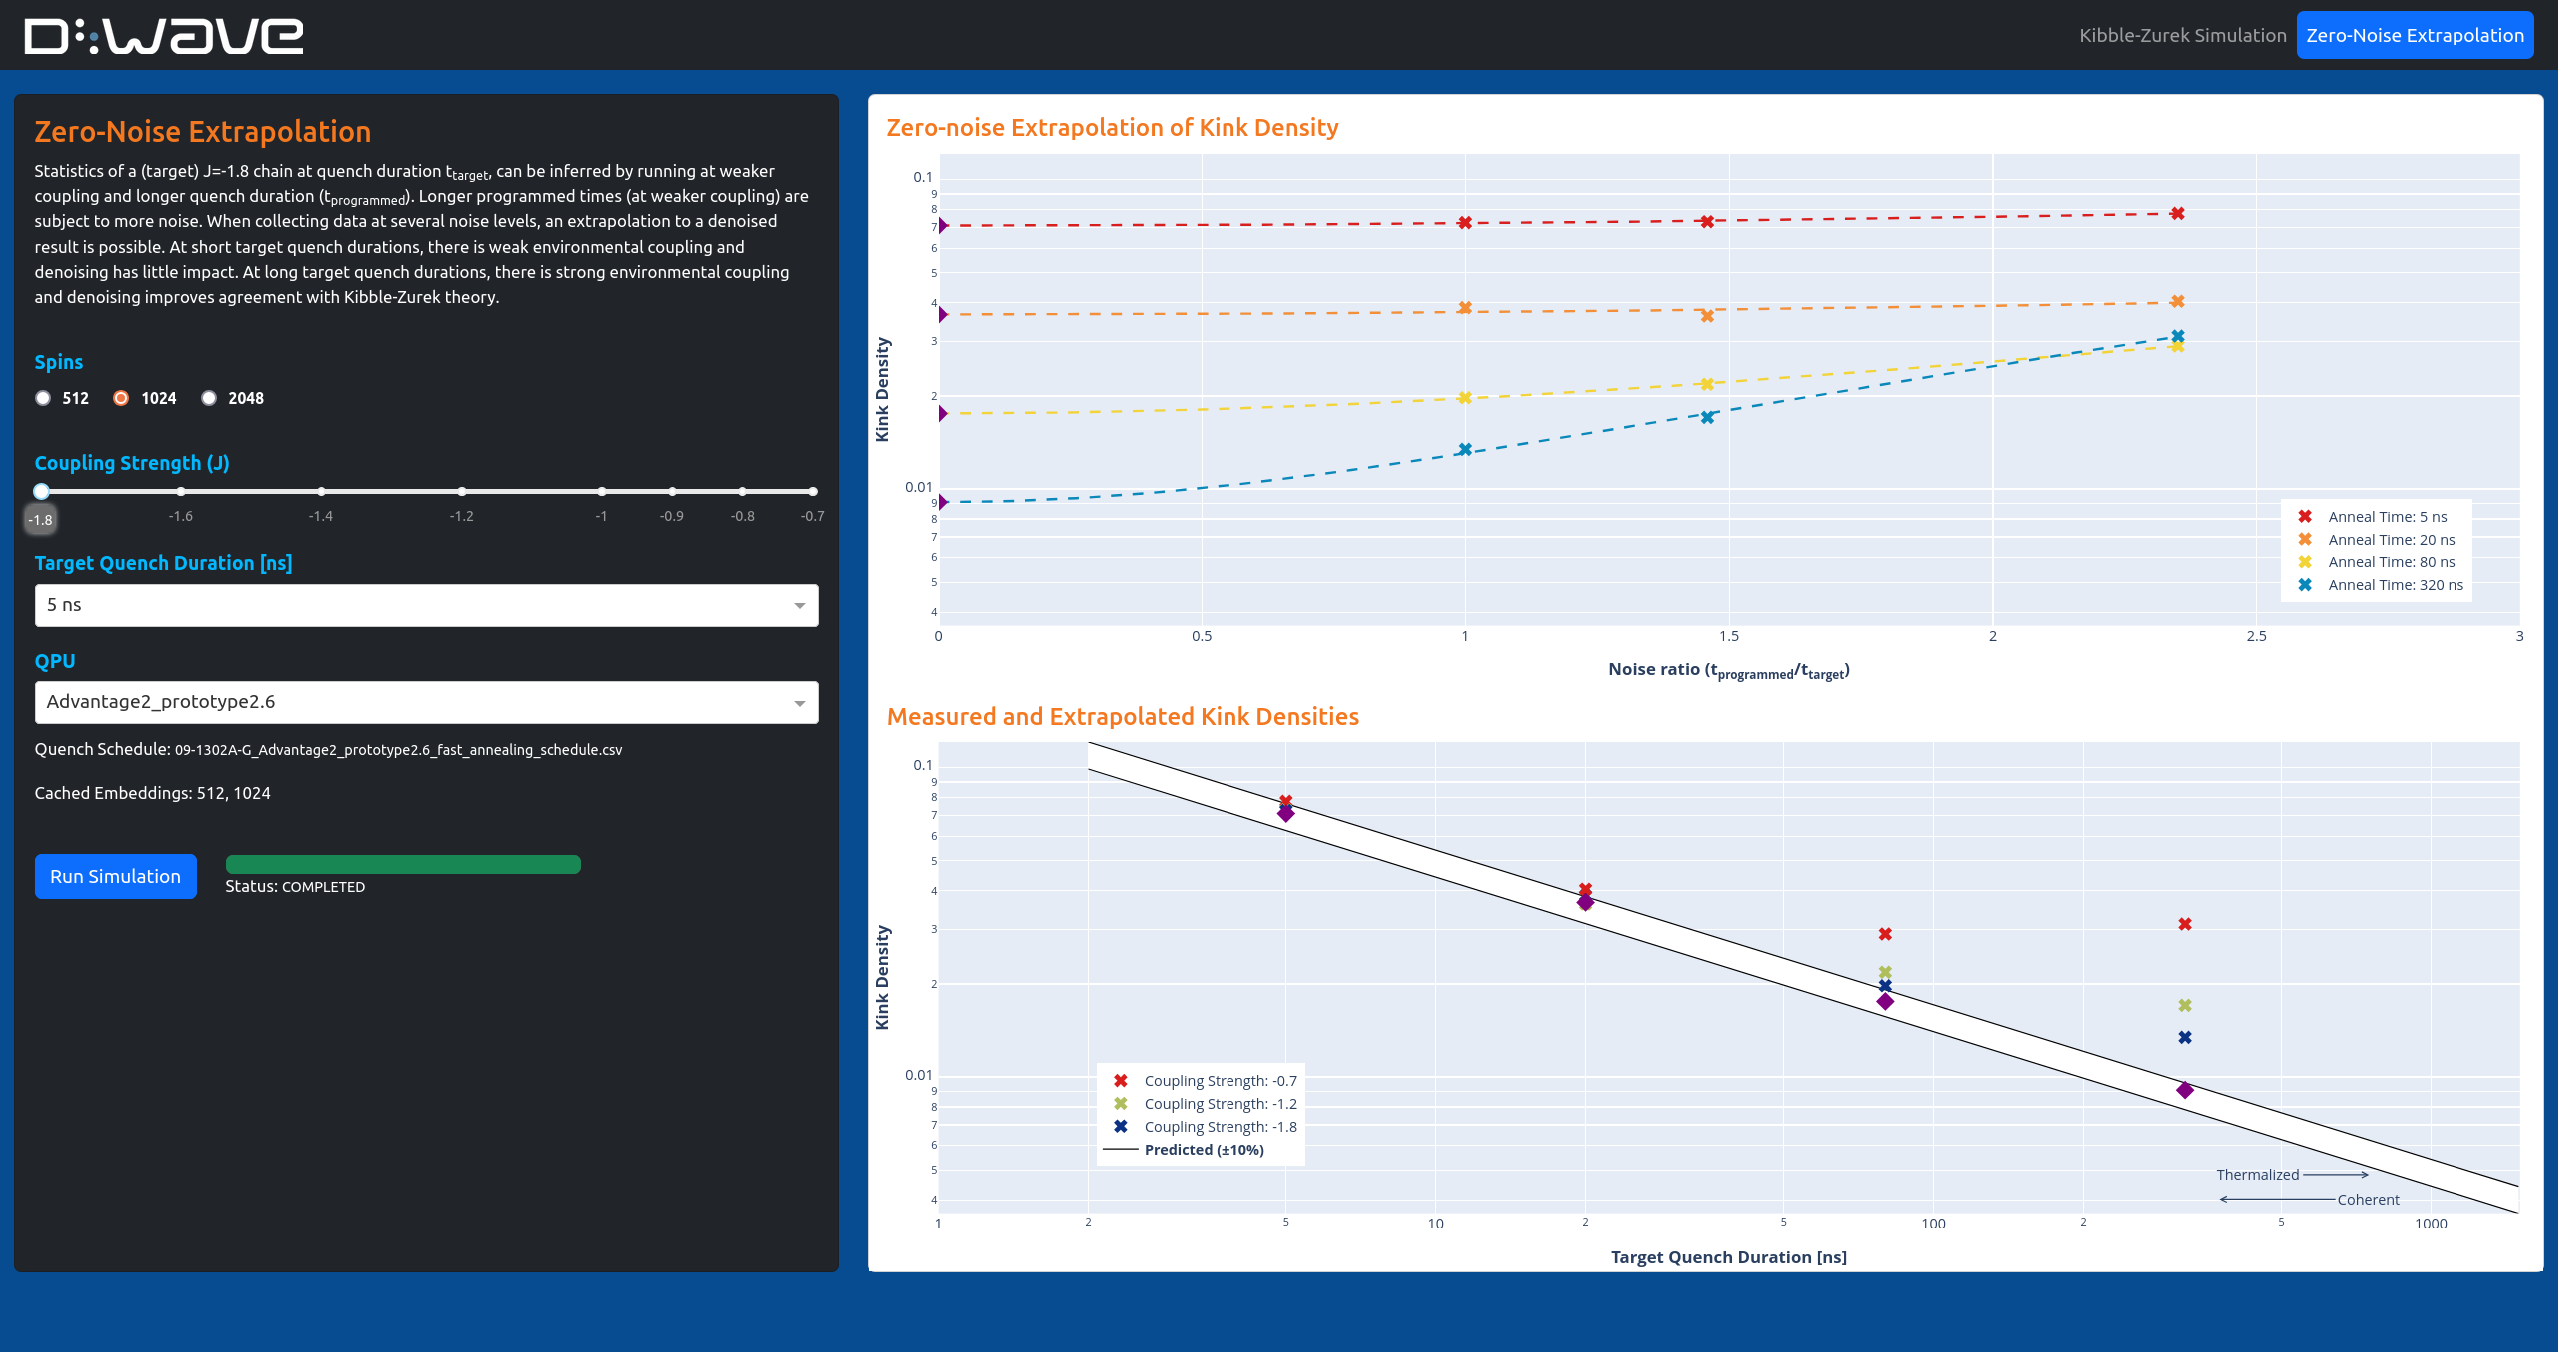Click the Run Simulation button
The width and height of the screenshot is (2559, 1353).
[115, 876]
